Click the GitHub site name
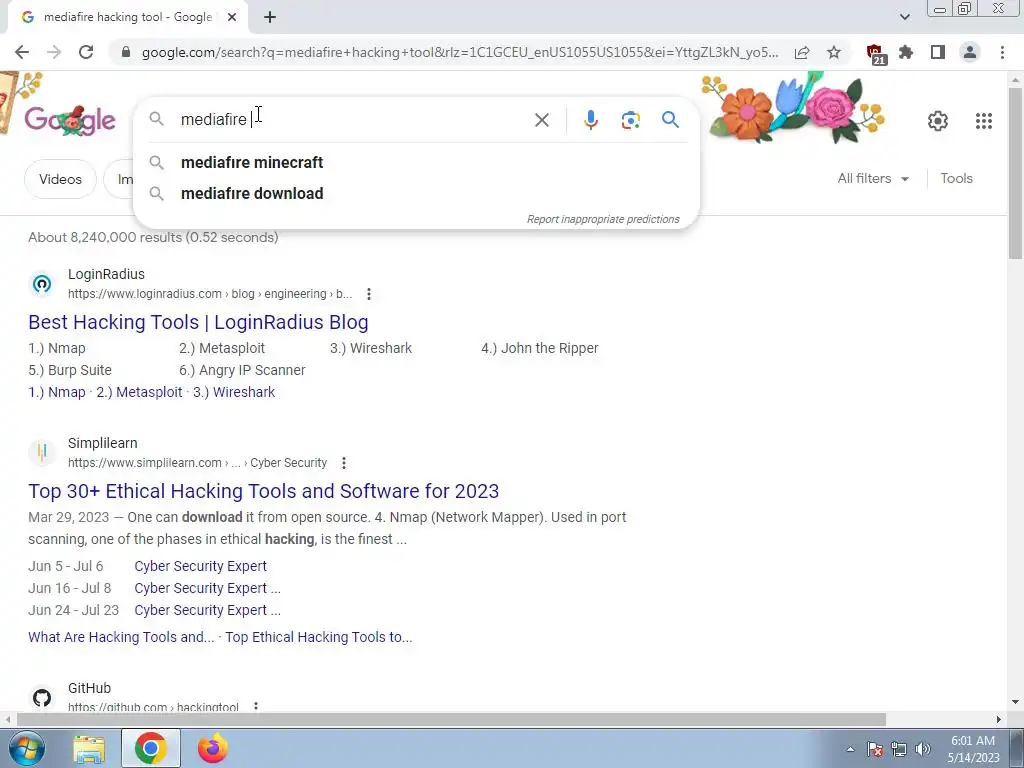 pos(89,688)
